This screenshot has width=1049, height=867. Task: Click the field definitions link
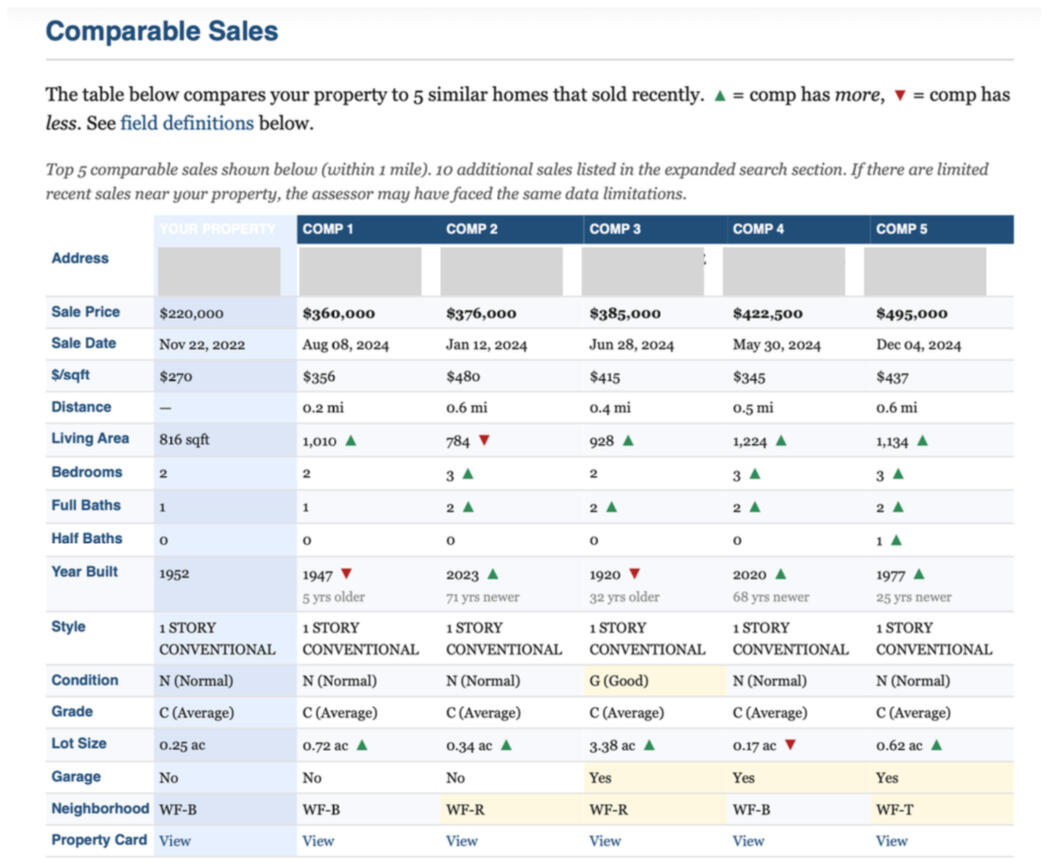tap(187, 124)
